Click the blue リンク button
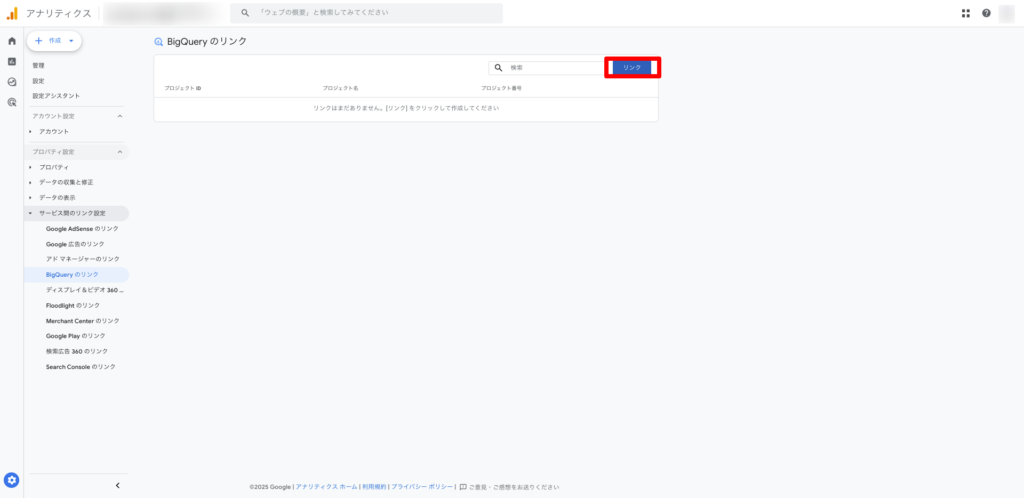Image resolution: width=1024 pixels, height=498 pixels. click(632, 67)
